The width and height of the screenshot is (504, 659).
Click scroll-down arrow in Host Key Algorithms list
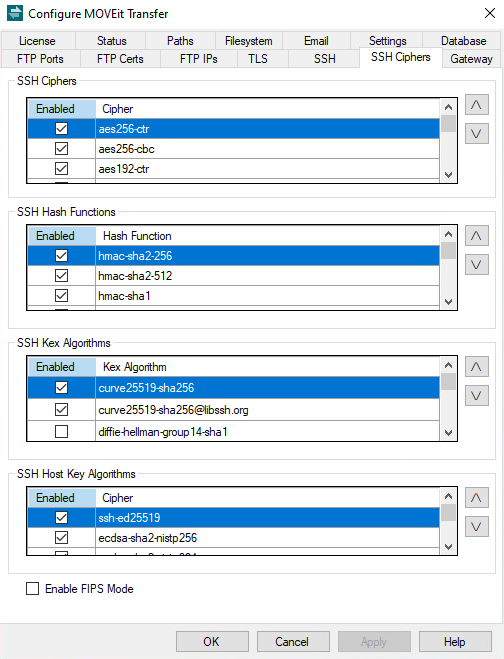click(x=449, y=547)
